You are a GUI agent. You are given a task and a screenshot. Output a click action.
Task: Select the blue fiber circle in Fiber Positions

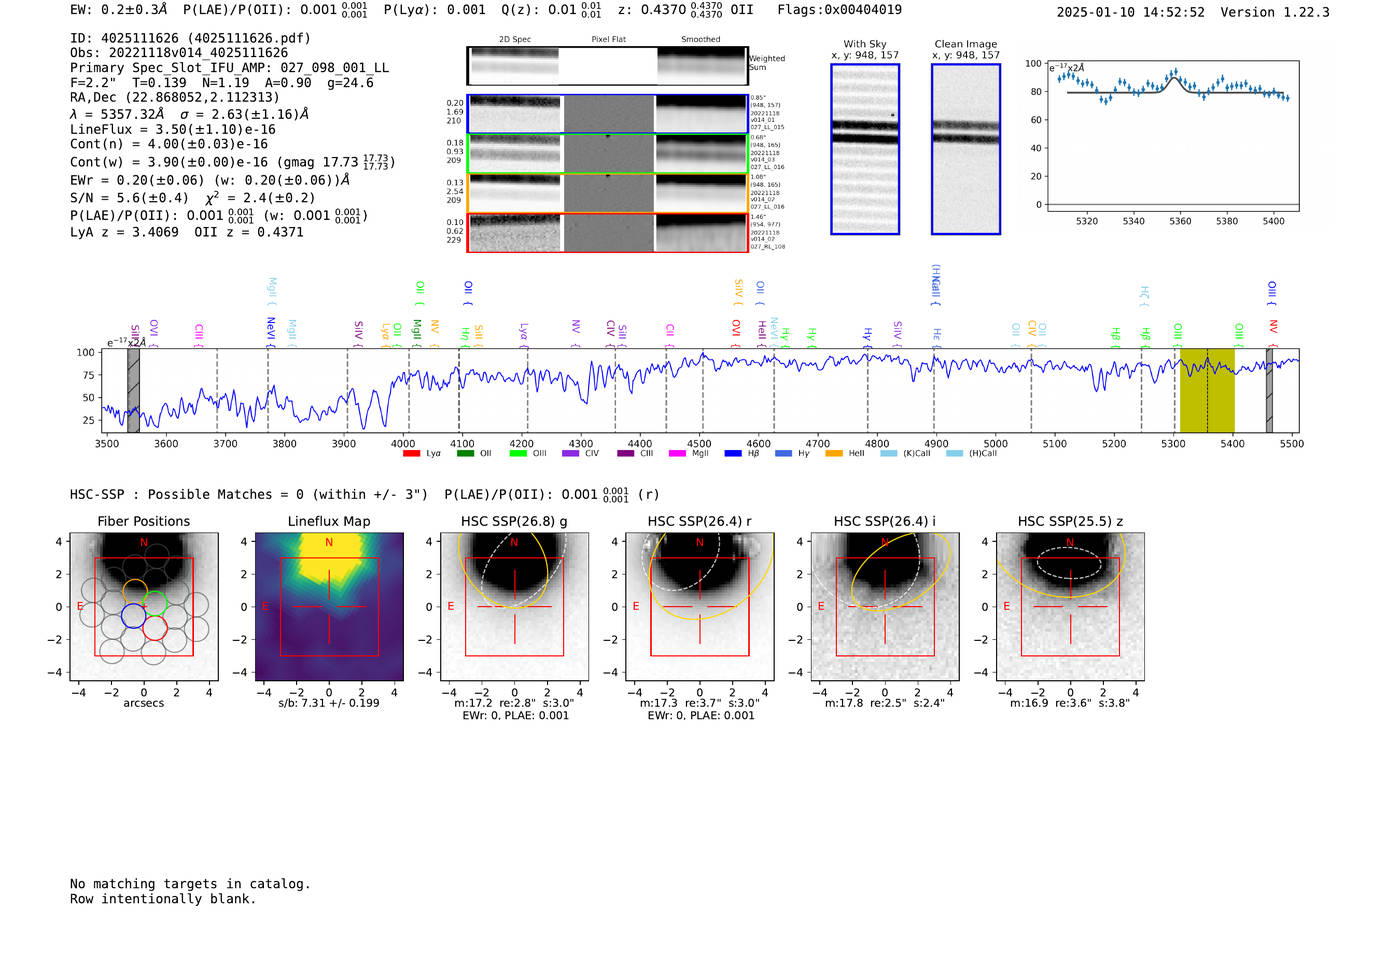click(x=133, y=616)
